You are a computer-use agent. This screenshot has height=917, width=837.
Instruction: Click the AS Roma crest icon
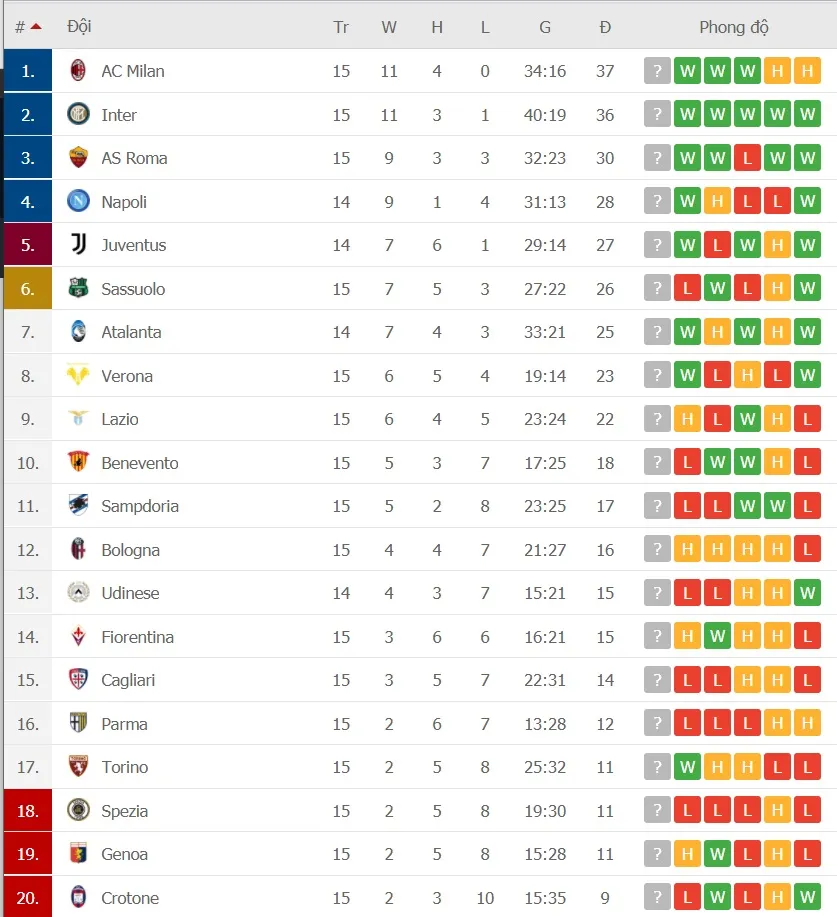tap(78, 158)
